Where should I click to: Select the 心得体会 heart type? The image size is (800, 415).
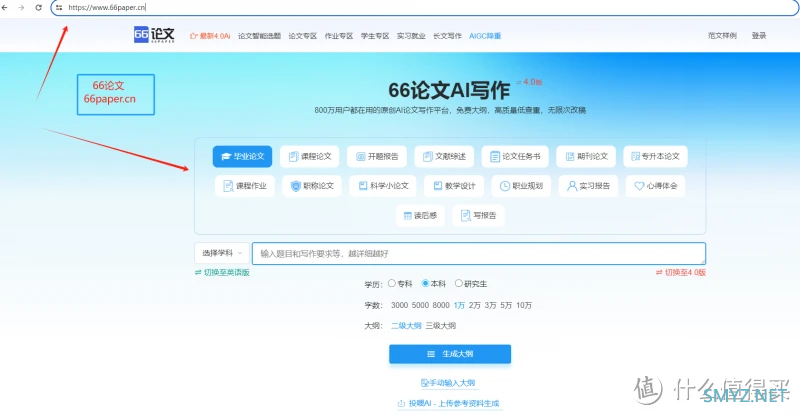point(656,186)
